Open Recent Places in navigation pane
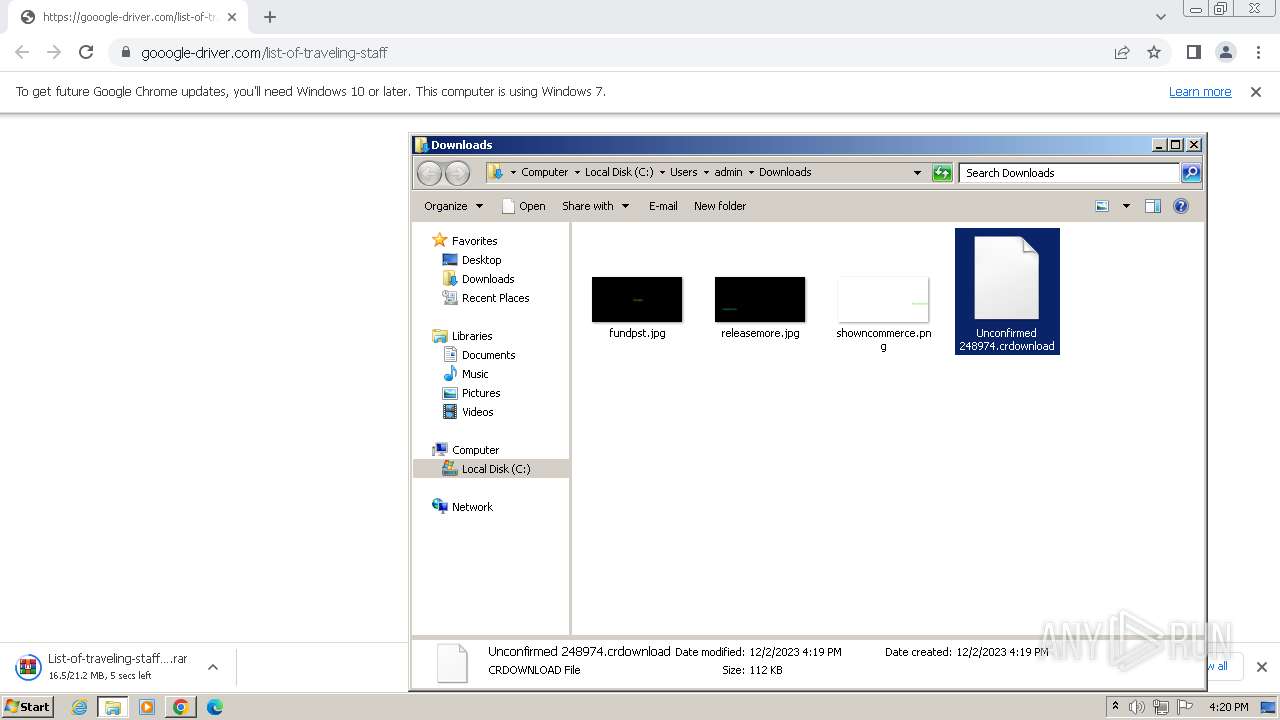 pyautogui.click(x=495, y=298)
